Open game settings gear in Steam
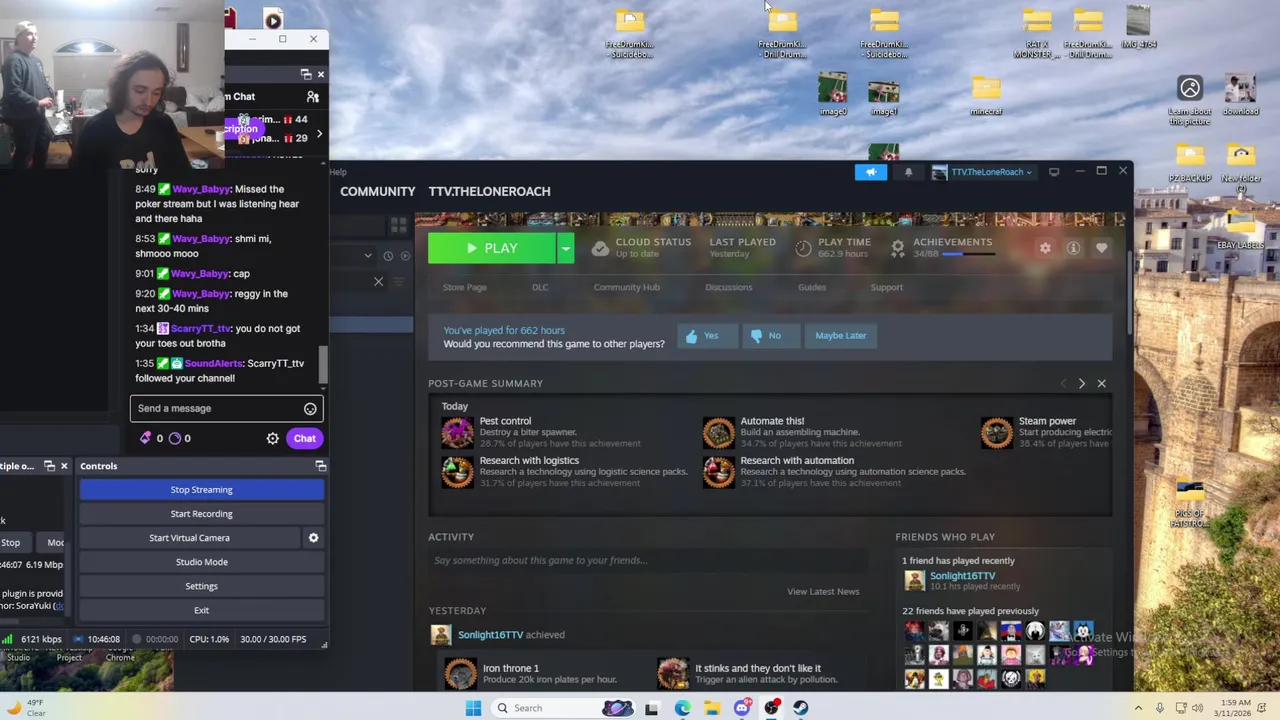Image resolution: width=1280 pixels, height=720 pixels. coord(1045,248)
